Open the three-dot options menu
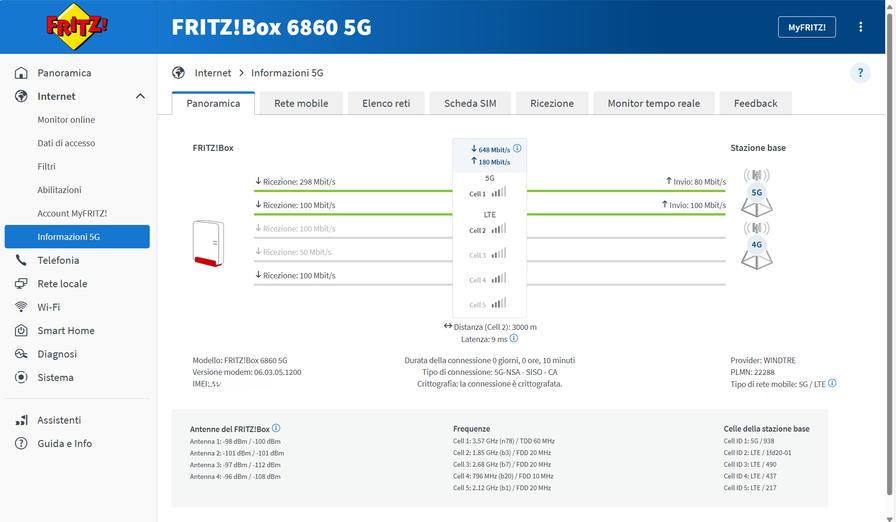This screenshot has width=896, height=522. tap(861, 27)
